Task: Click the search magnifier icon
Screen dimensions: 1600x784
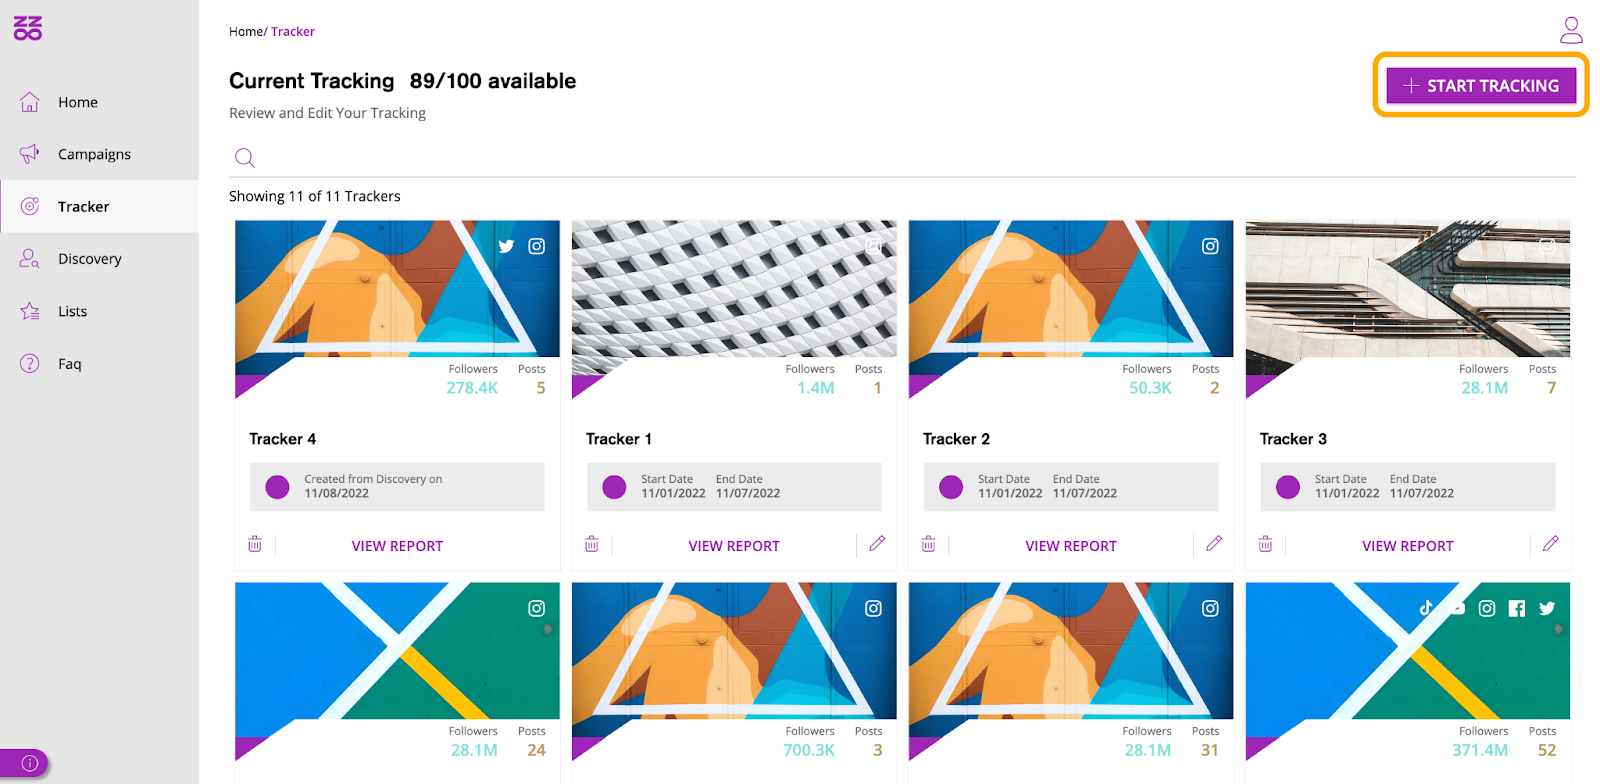Action: pos(245,158)
